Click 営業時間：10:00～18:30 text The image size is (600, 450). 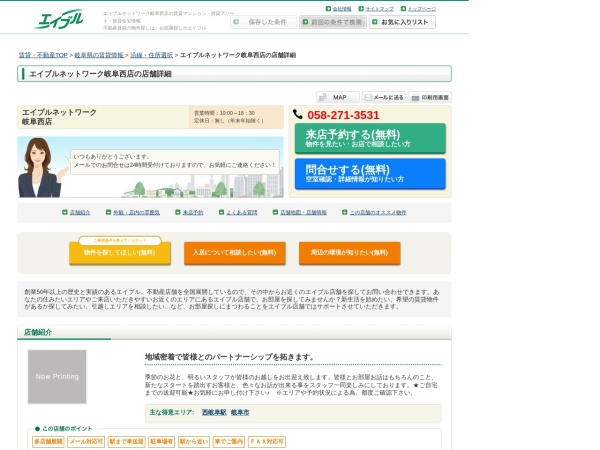coord(224,113)
